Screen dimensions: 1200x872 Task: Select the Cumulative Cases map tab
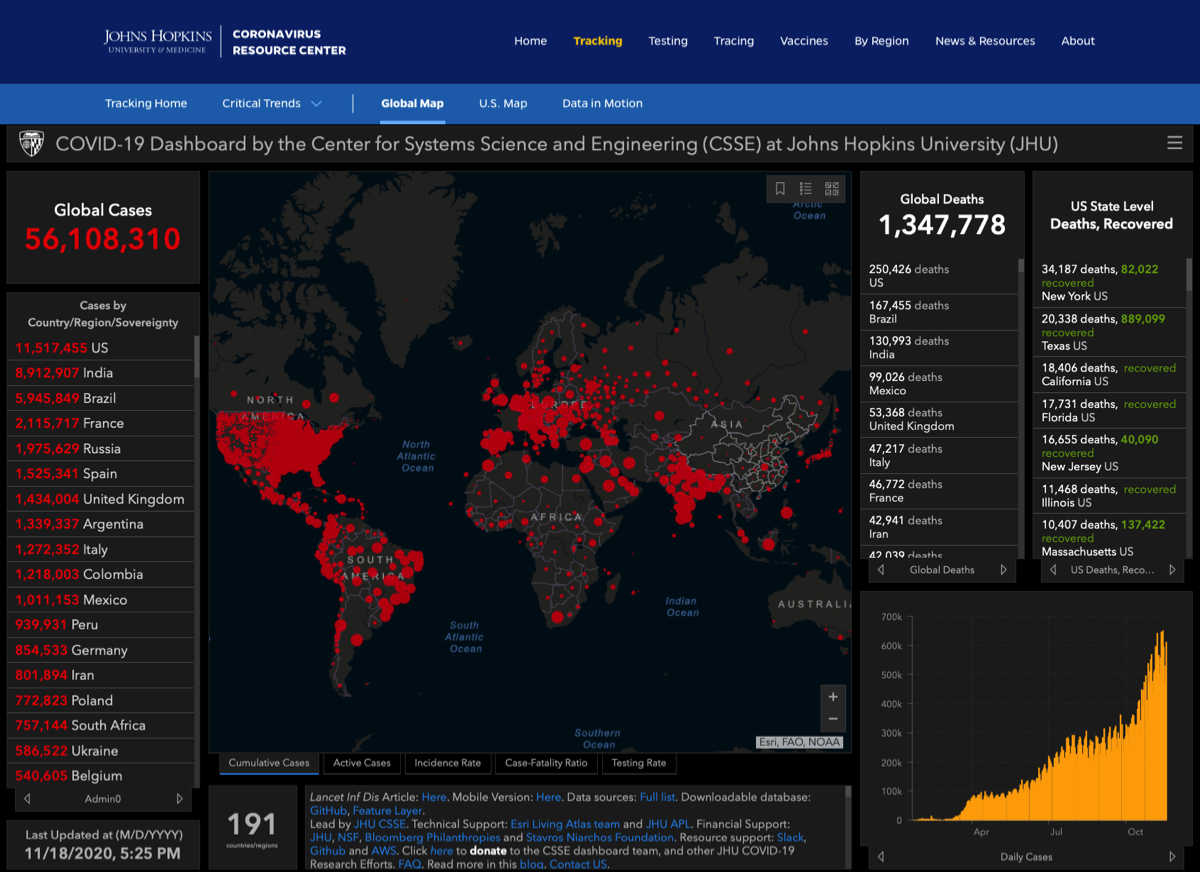269,763
